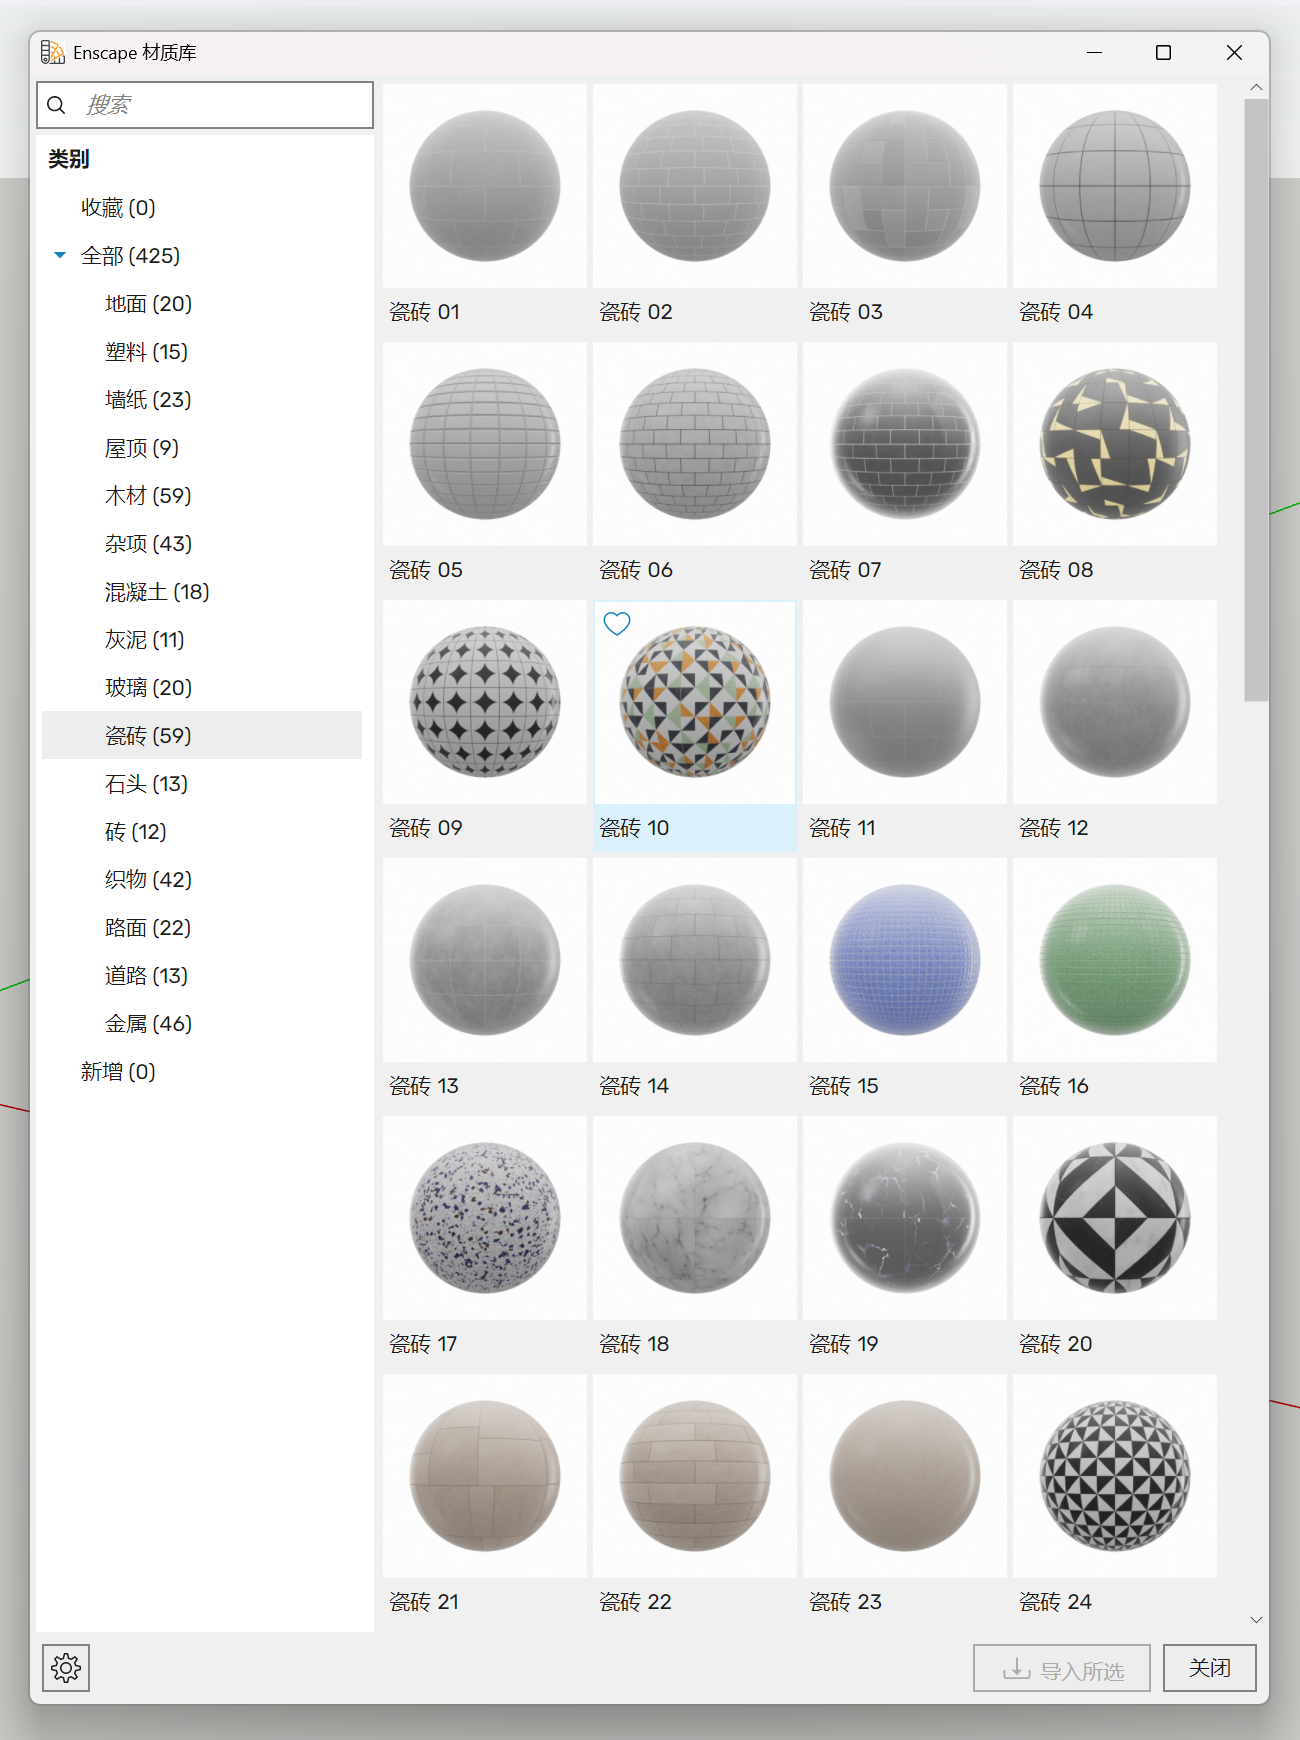The width and height of the screenshot is (1300, 1740).
Task: Click the 导入所选 import button
Action: pos(1061,1668)
